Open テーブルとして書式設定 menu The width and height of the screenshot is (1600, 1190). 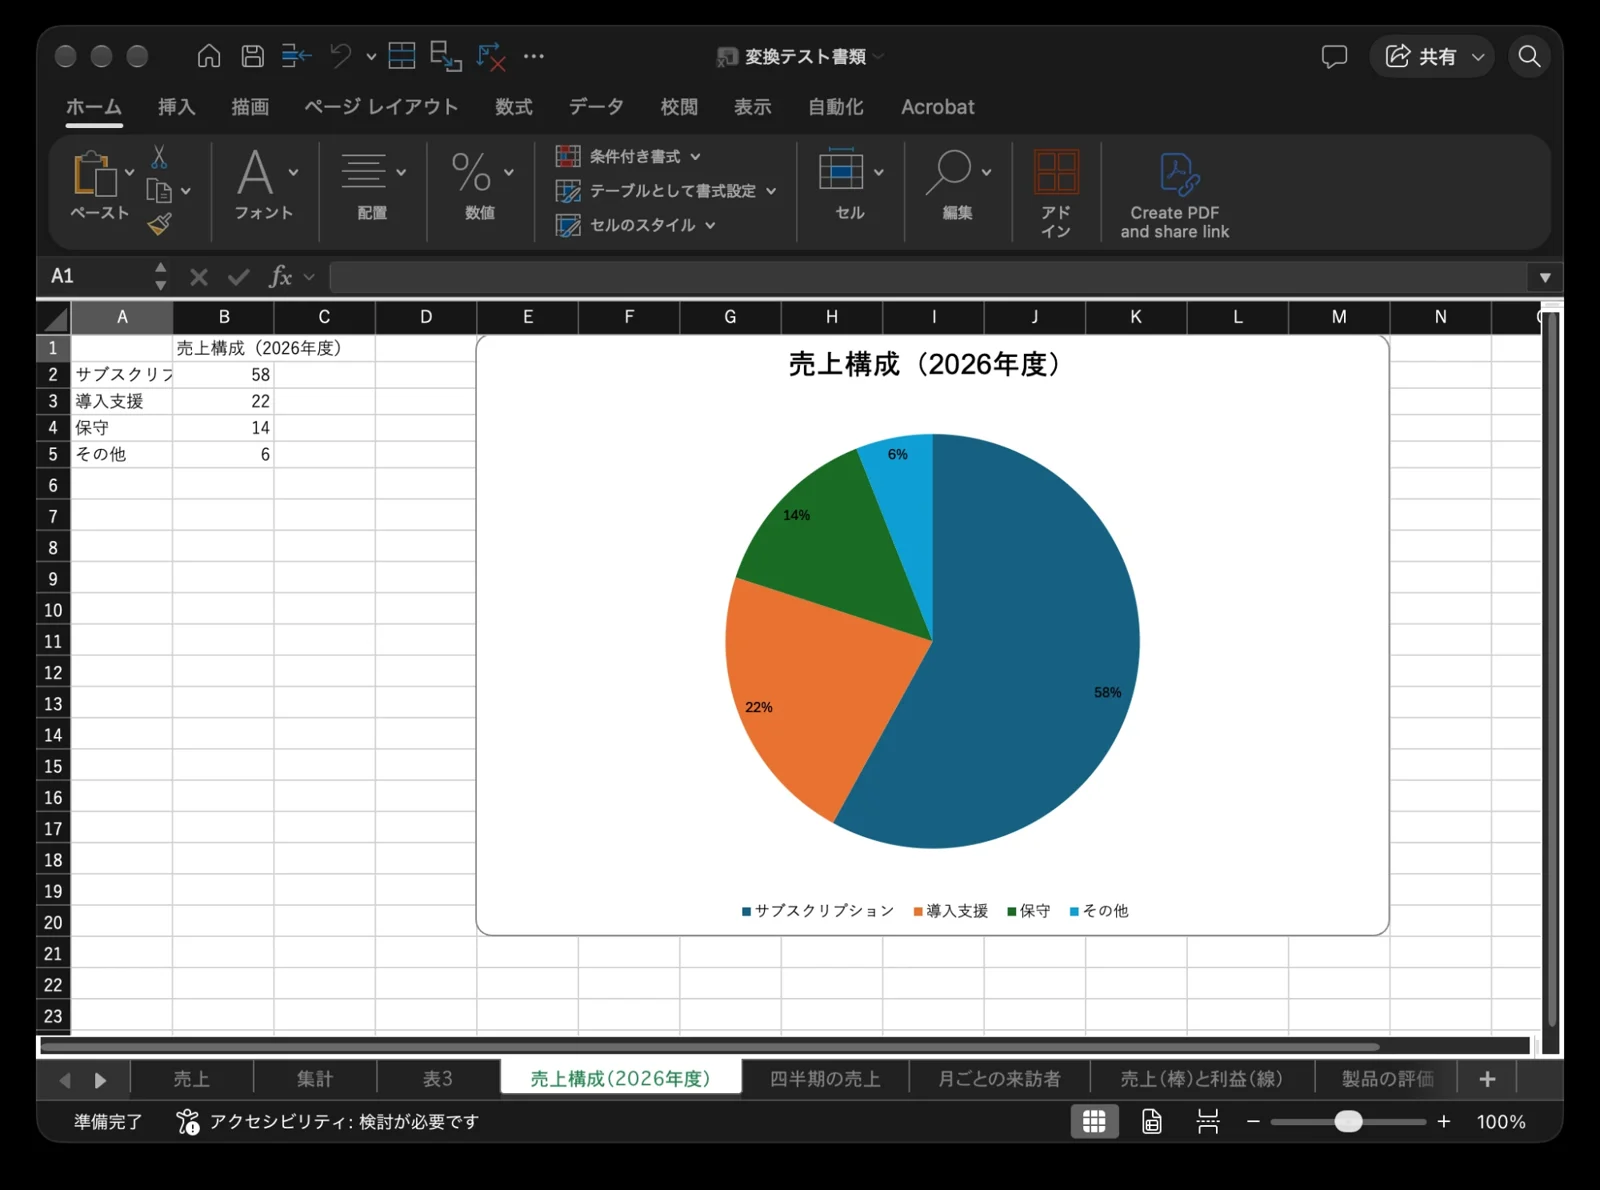(x=666, y=191)
